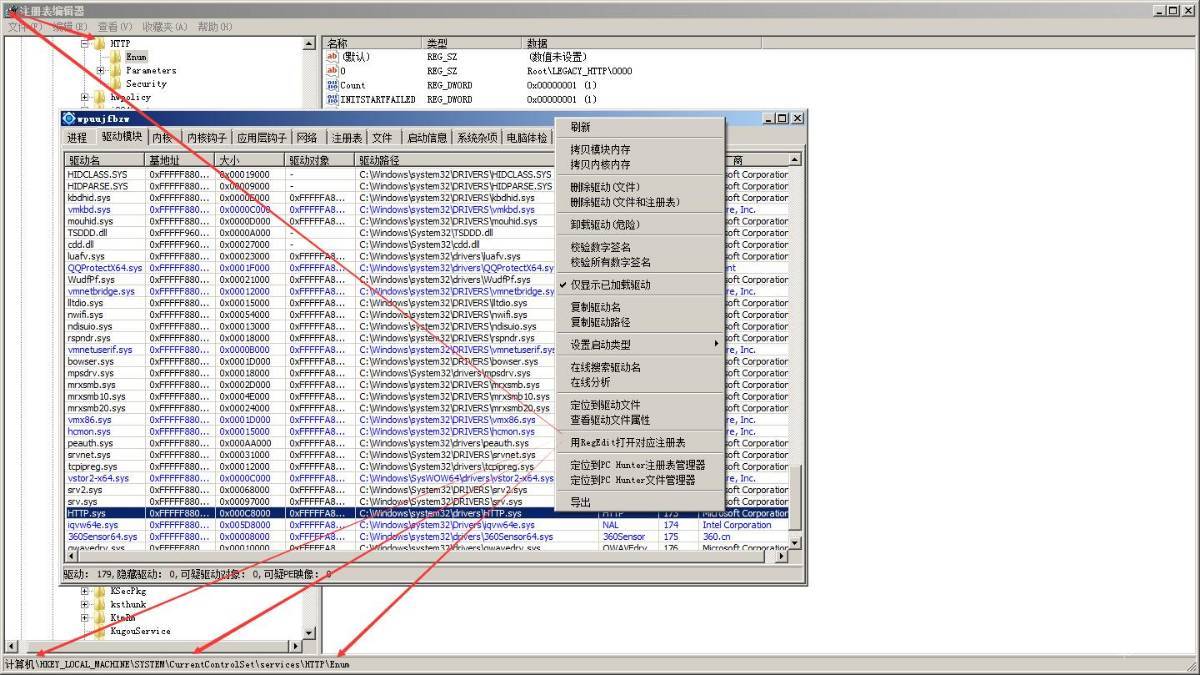
Task: Select the vmnetbridge.sys driver row
Action: [x=426, y=291]
